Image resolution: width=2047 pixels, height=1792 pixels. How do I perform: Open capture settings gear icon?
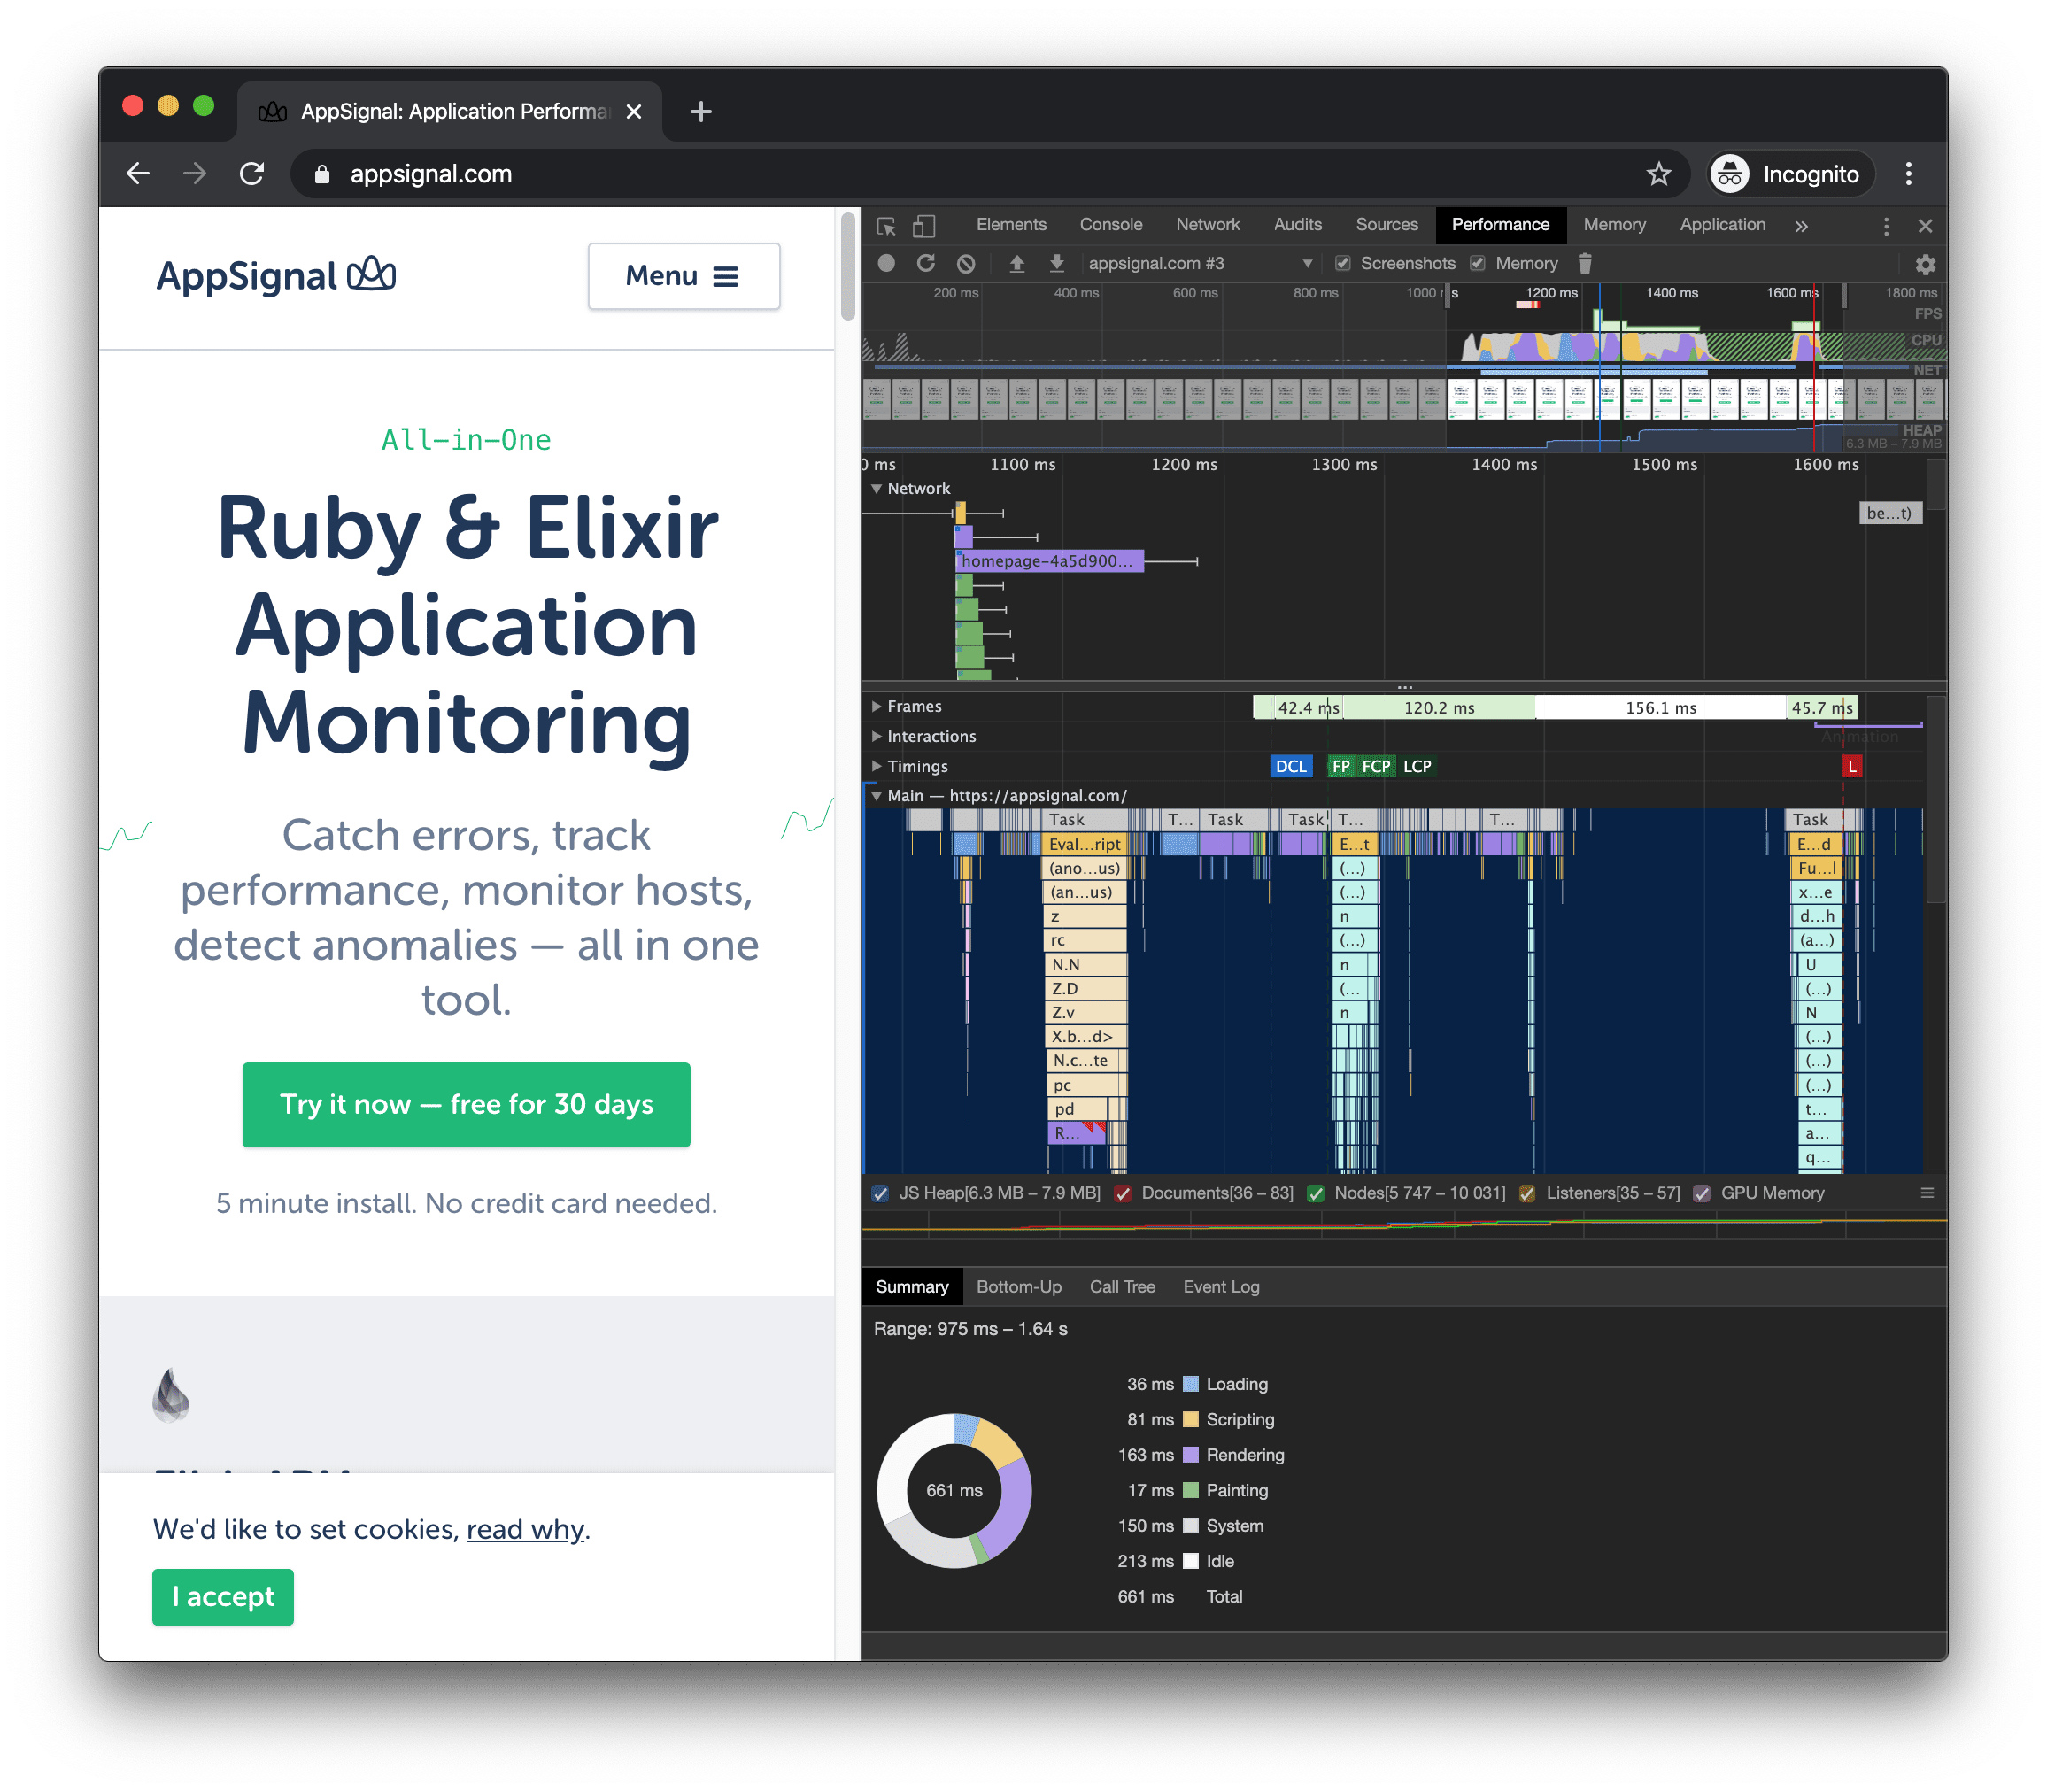[x=1925, y=264]
